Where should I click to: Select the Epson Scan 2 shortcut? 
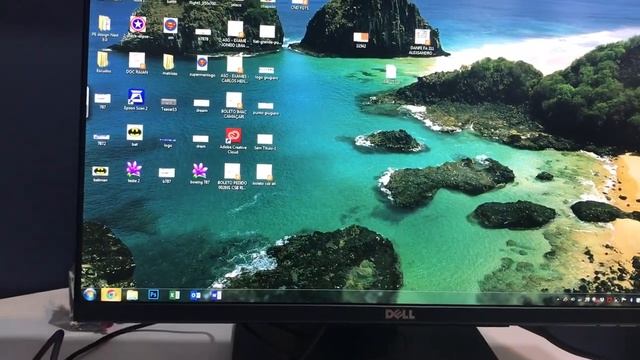pyautogui.click(x=136, y=100)
